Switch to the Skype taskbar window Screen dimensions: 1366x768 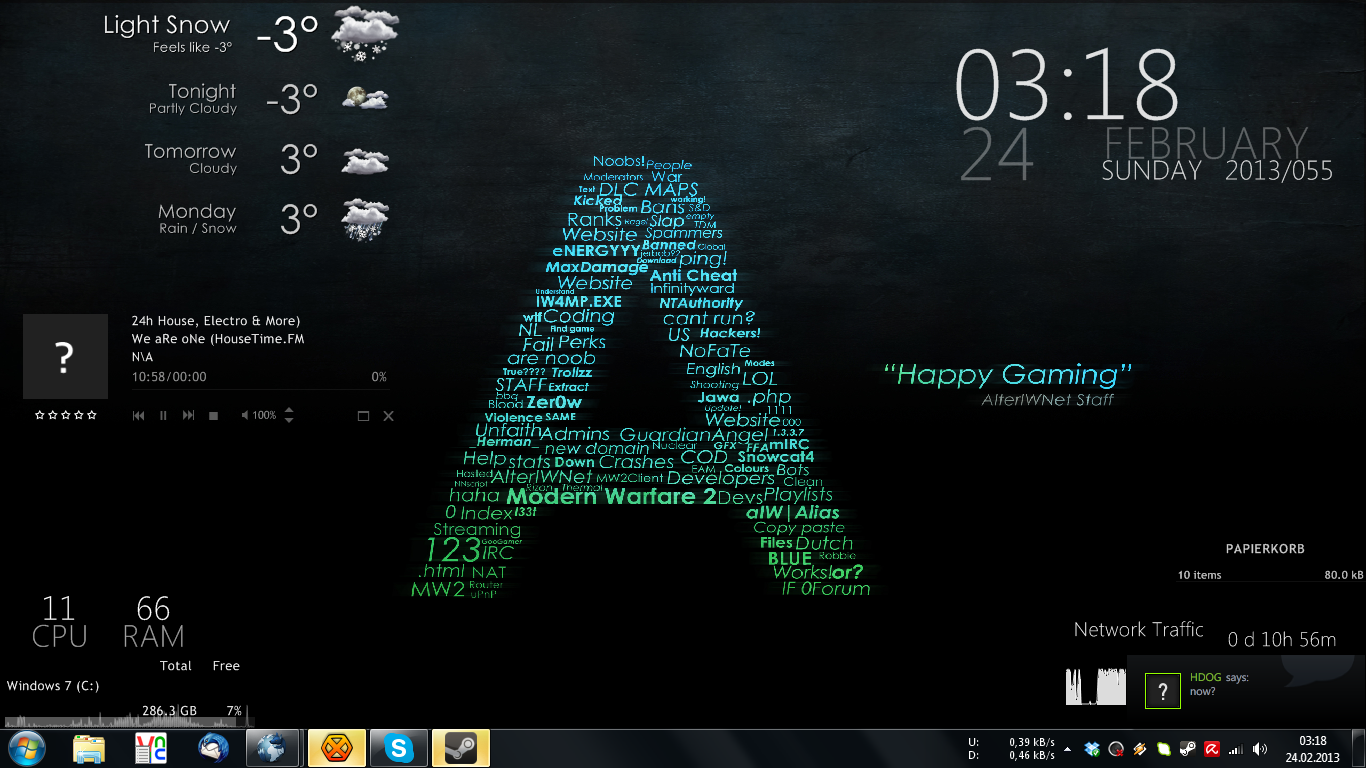398,748
